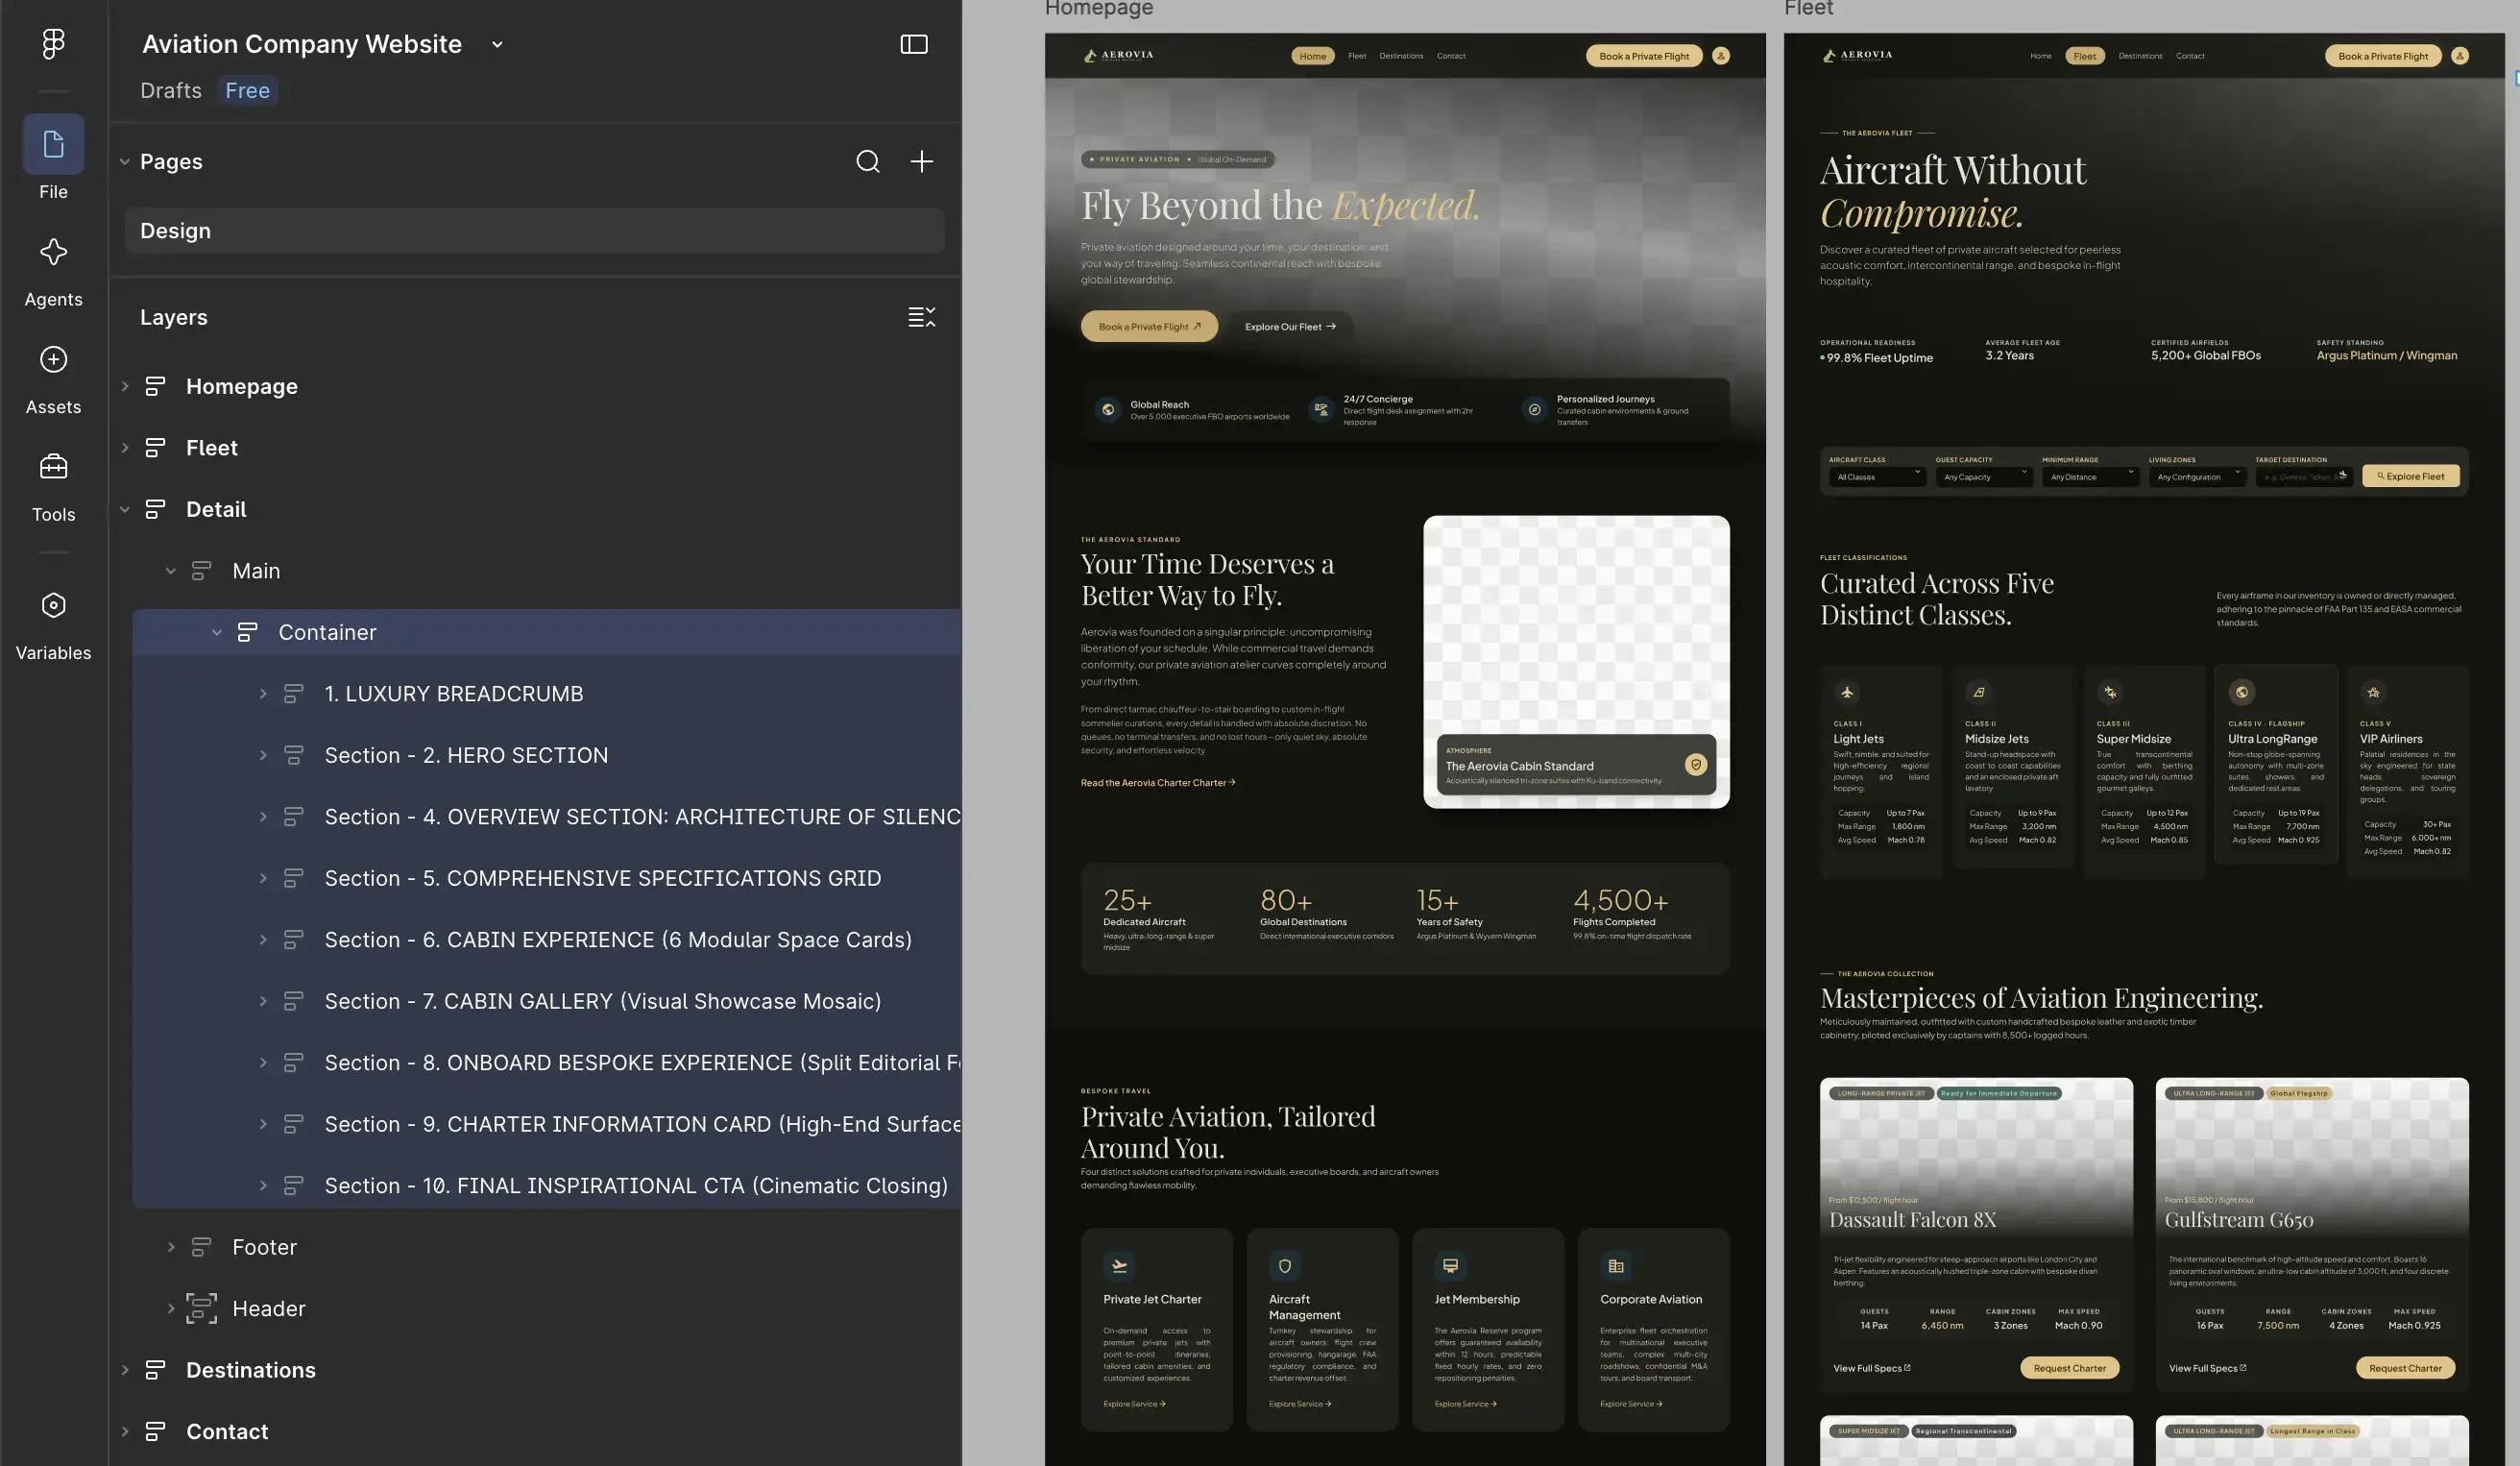
Task: Click the Header layer component icon
Action: pyautogui.click(x=201, y=1308)
